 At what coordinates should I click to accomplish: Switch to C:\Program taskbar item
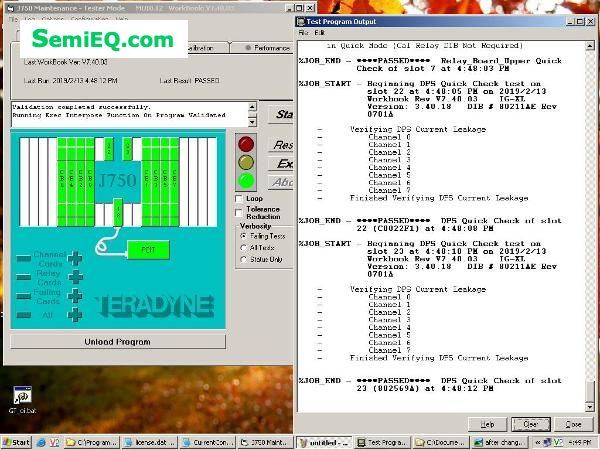pos(92,443)
